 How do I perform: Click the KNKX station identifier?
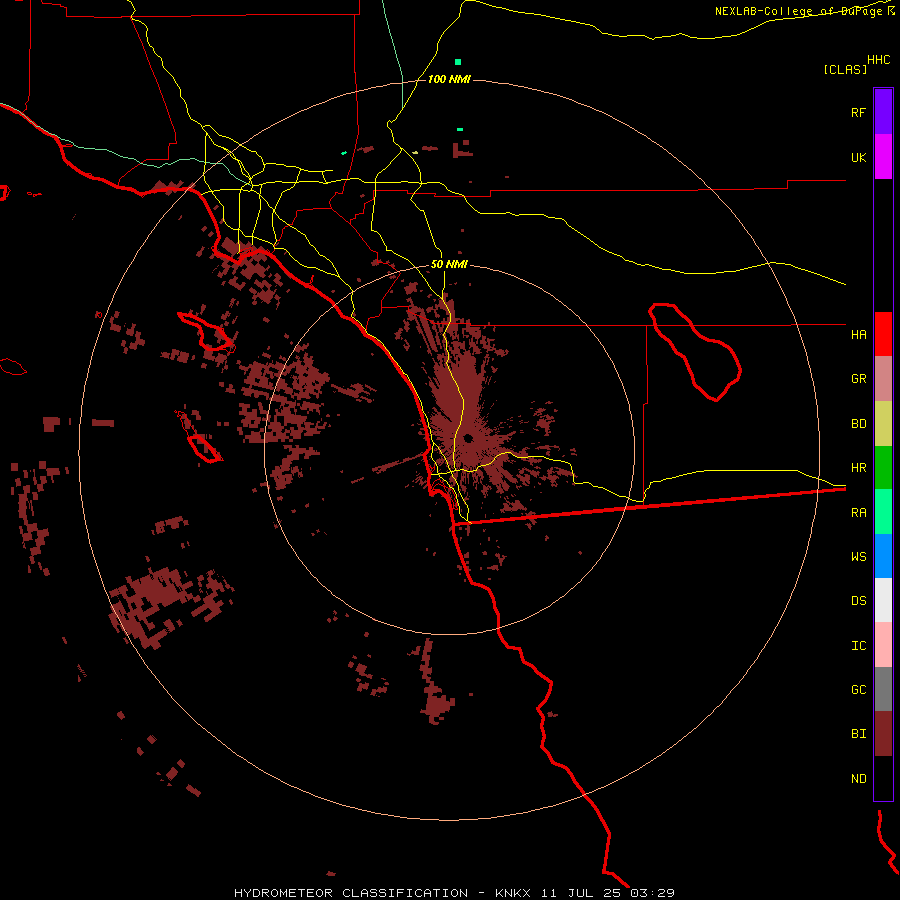coord(513,893)
